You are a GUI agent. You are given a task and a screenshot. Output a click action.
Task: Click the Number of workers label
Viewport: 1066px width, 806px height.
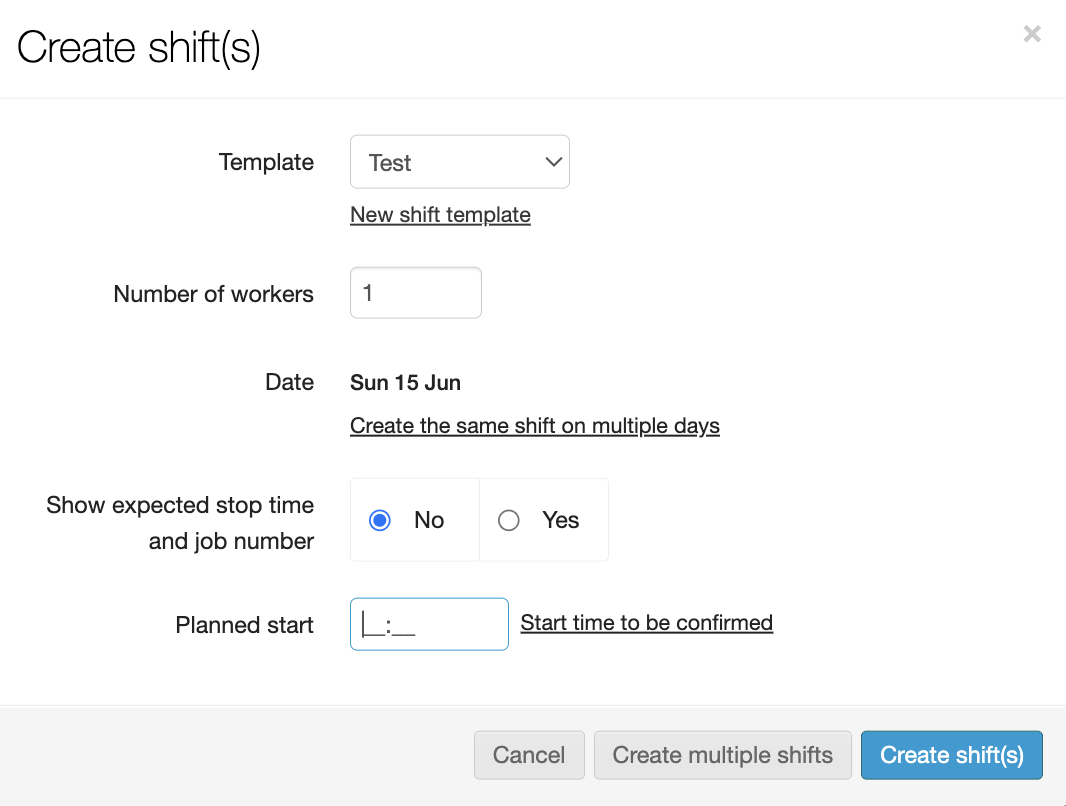(214, 294)
